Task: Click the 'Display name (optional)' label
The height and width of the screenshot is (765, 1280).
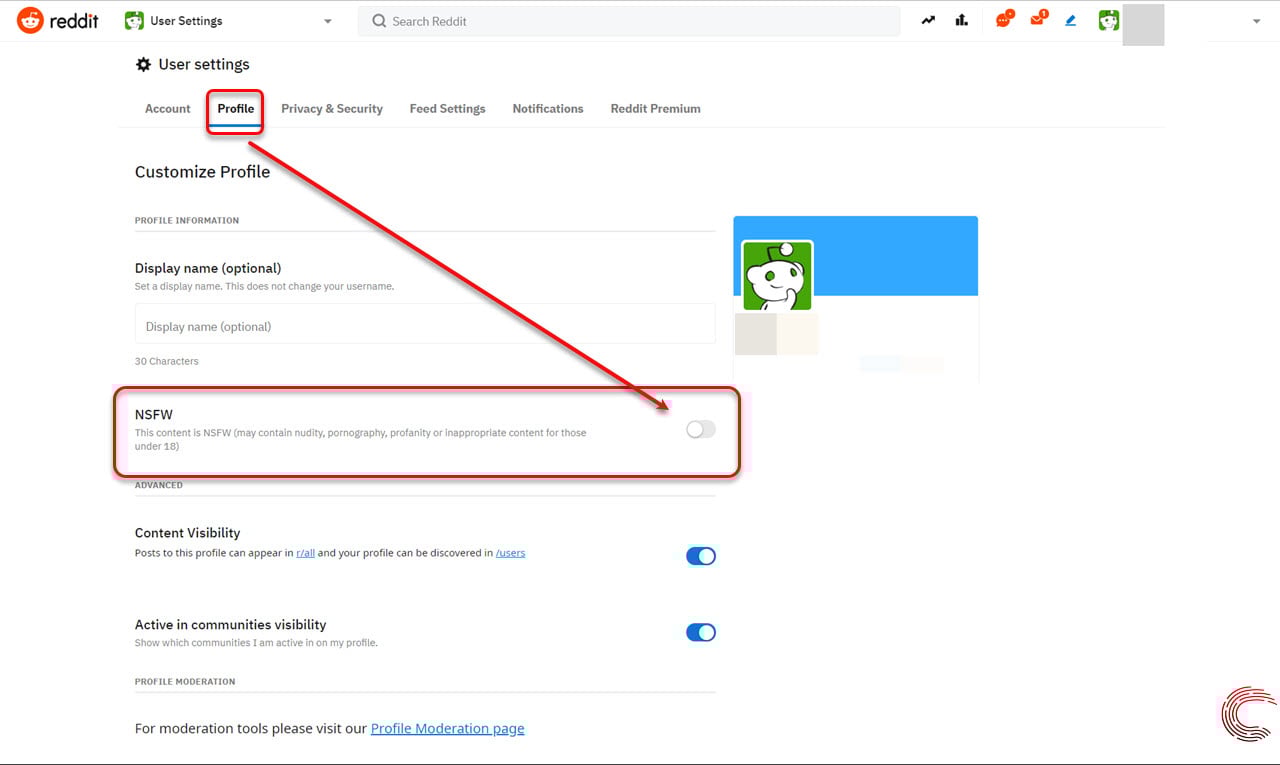Action: (x=208, y=268)
